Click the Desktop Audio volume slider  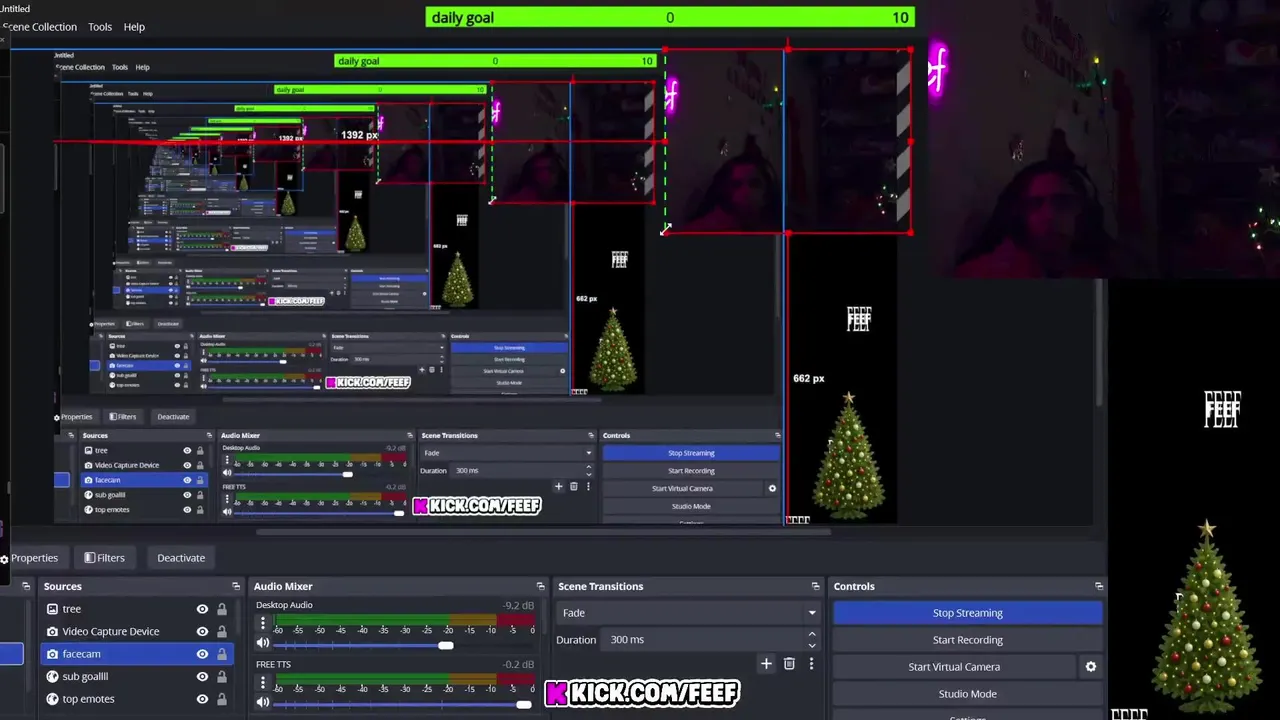(x=404, y=645)
